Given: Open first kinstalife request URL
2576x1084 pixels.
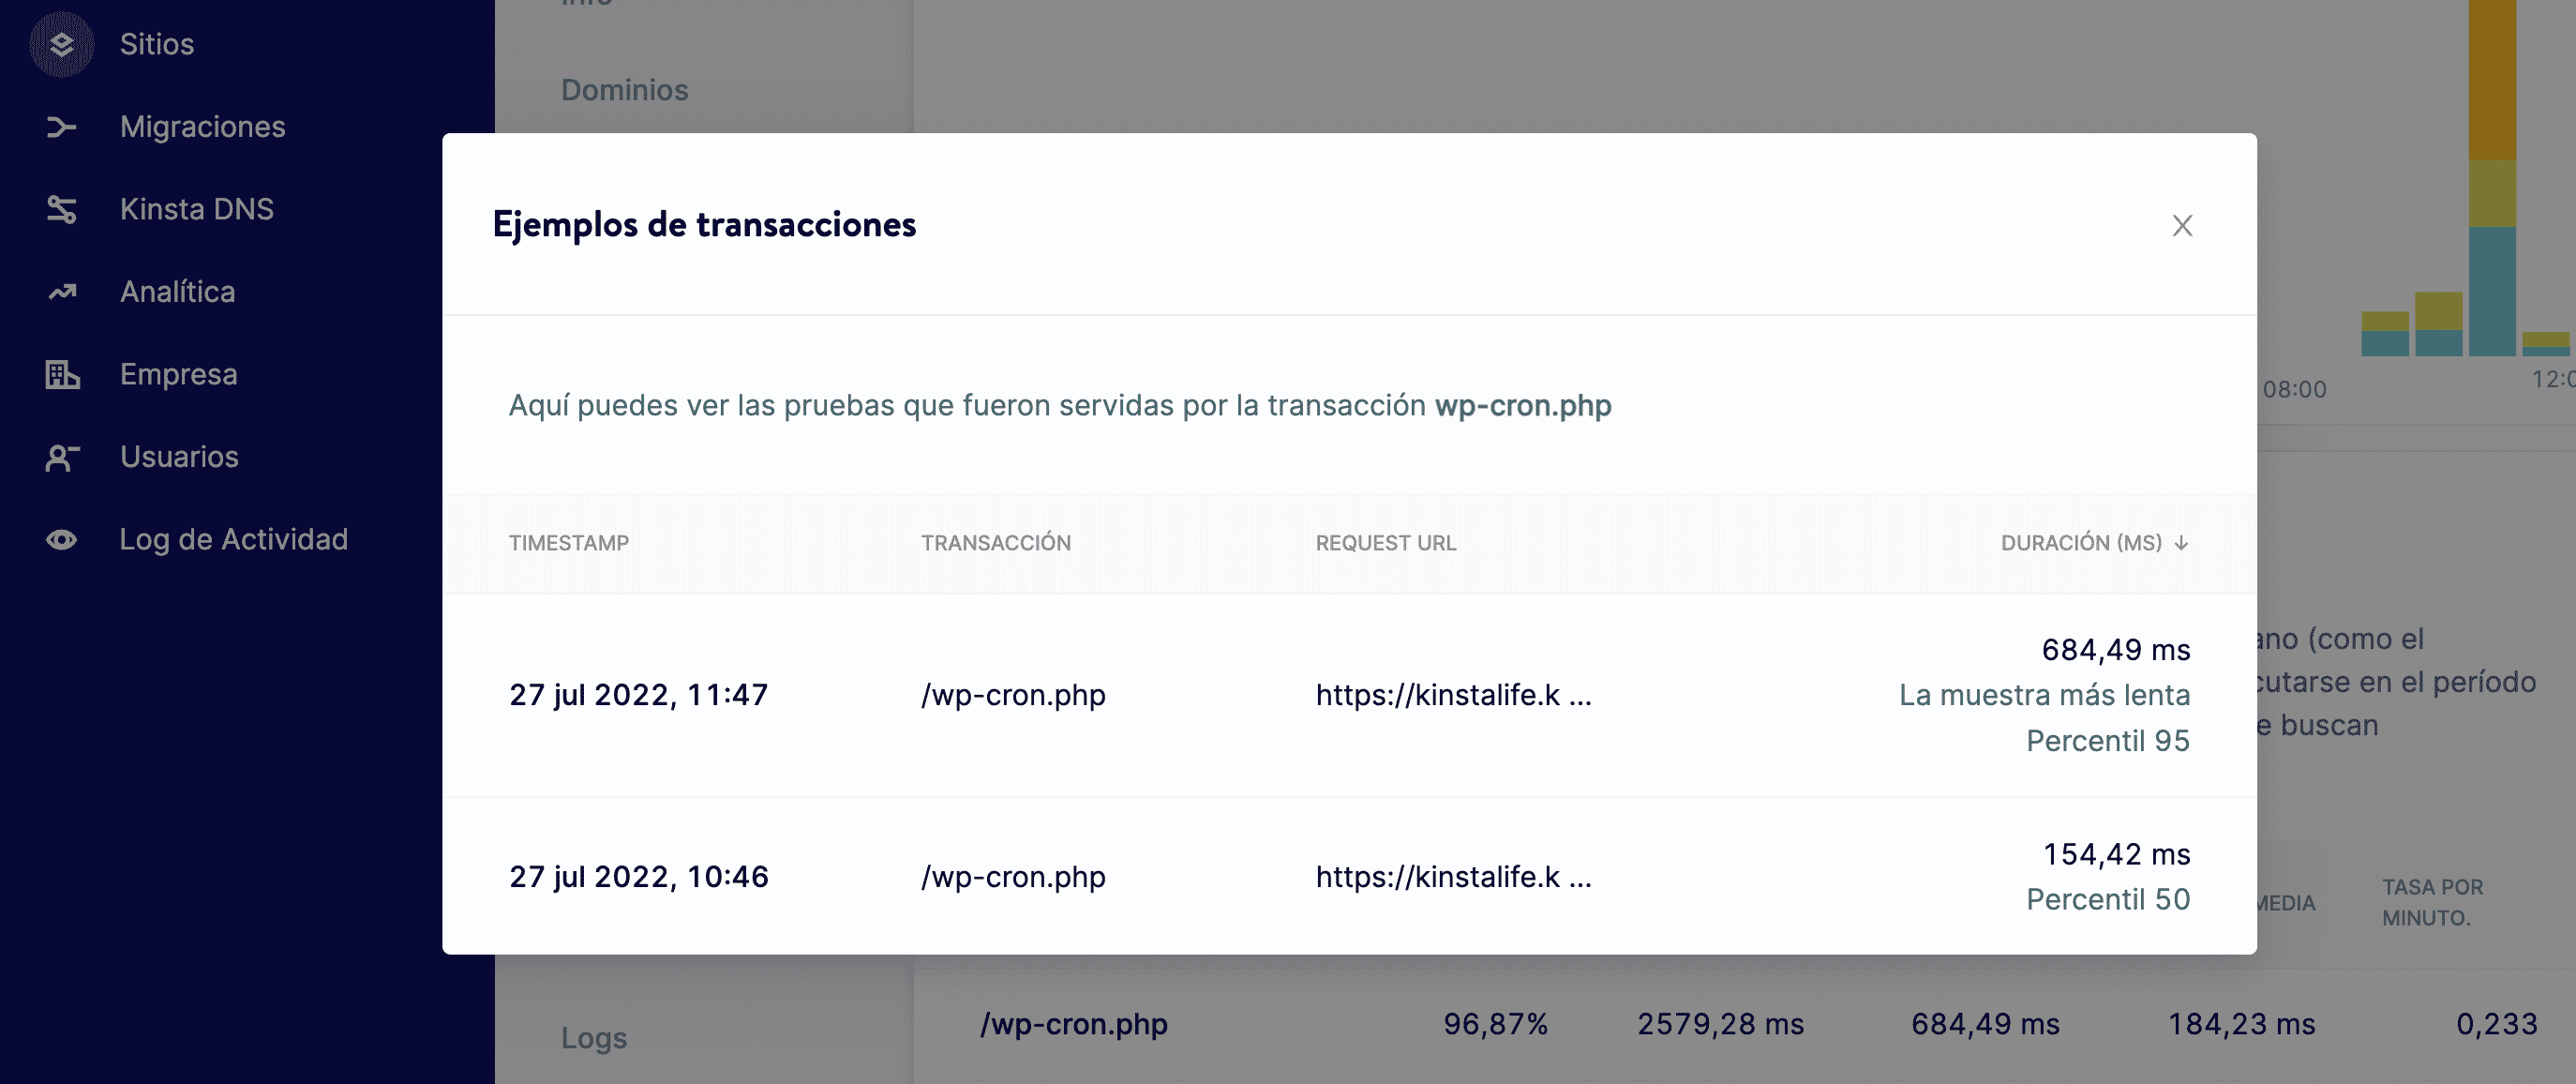Looking at the screenshot, I should 1452,695.
